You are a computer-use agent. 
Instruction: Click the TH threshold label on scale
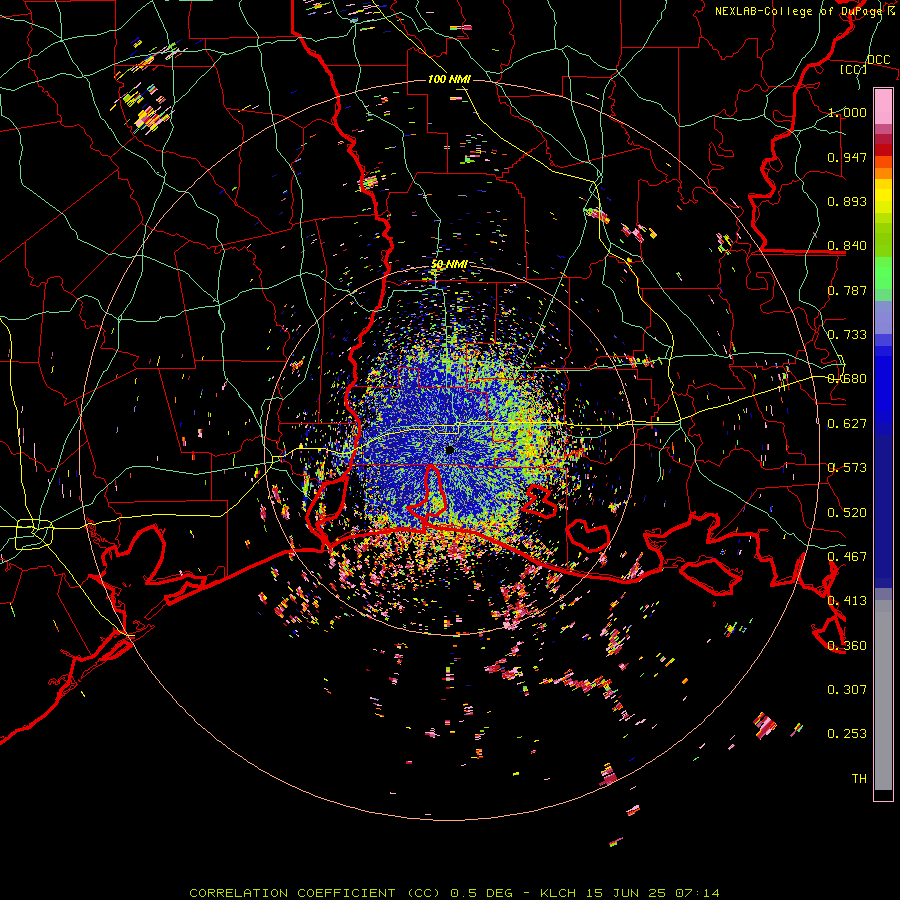[859, 779]
